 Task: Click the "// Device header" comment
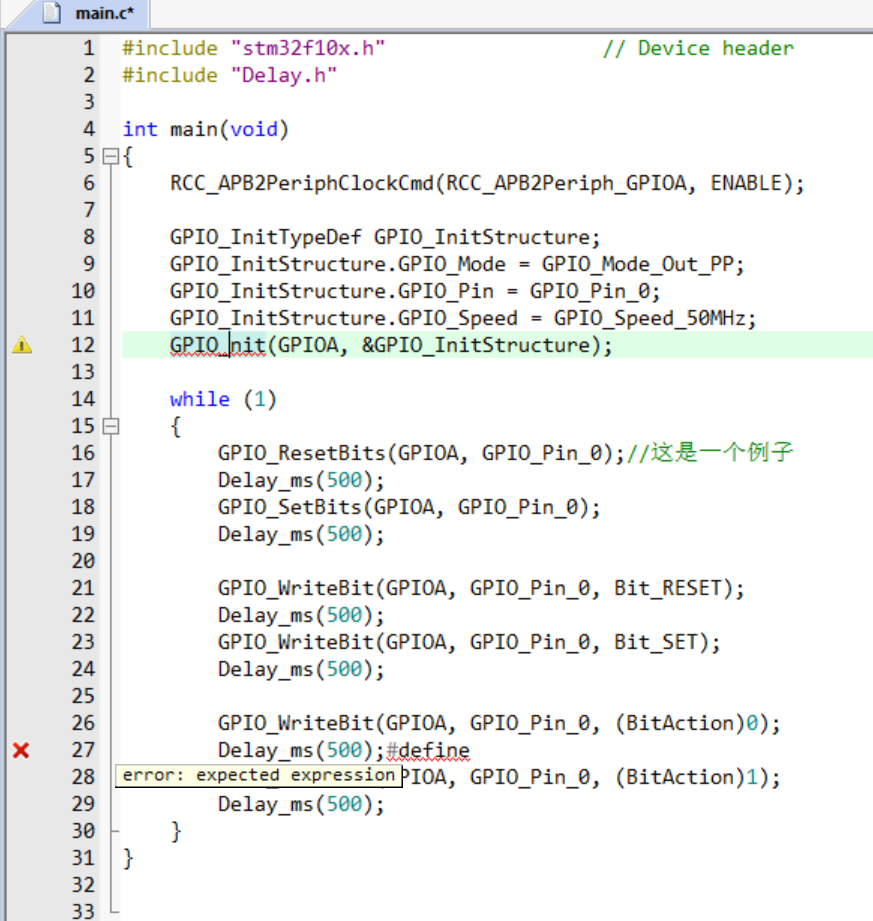(x=698, y=48)
